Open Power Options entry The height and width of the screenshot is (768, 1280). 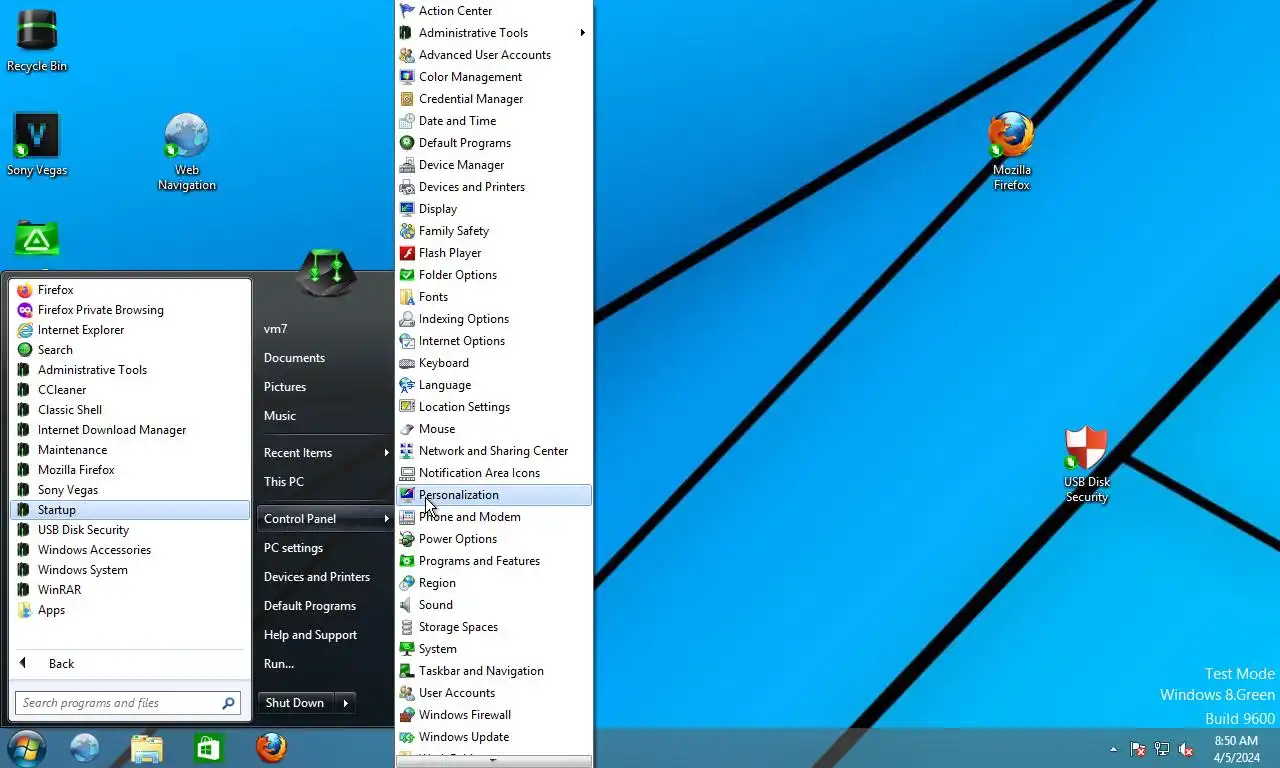pyautogui.click(x=494, y=539)
